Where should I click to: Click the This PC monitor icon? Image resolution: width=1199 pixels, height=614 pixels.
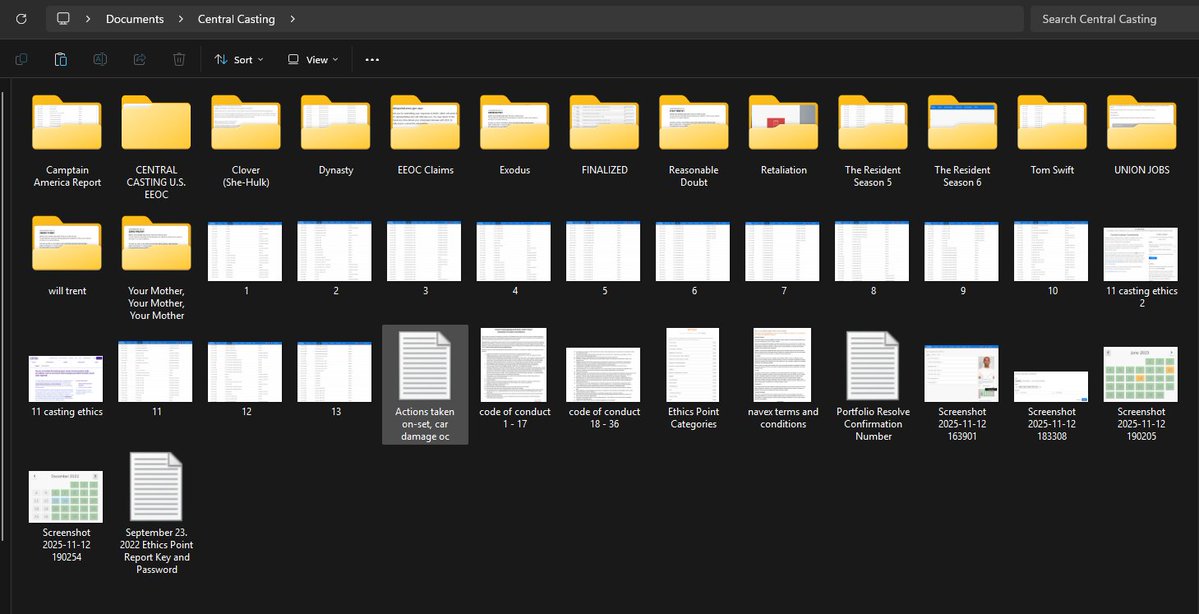(x=63, y=19)
